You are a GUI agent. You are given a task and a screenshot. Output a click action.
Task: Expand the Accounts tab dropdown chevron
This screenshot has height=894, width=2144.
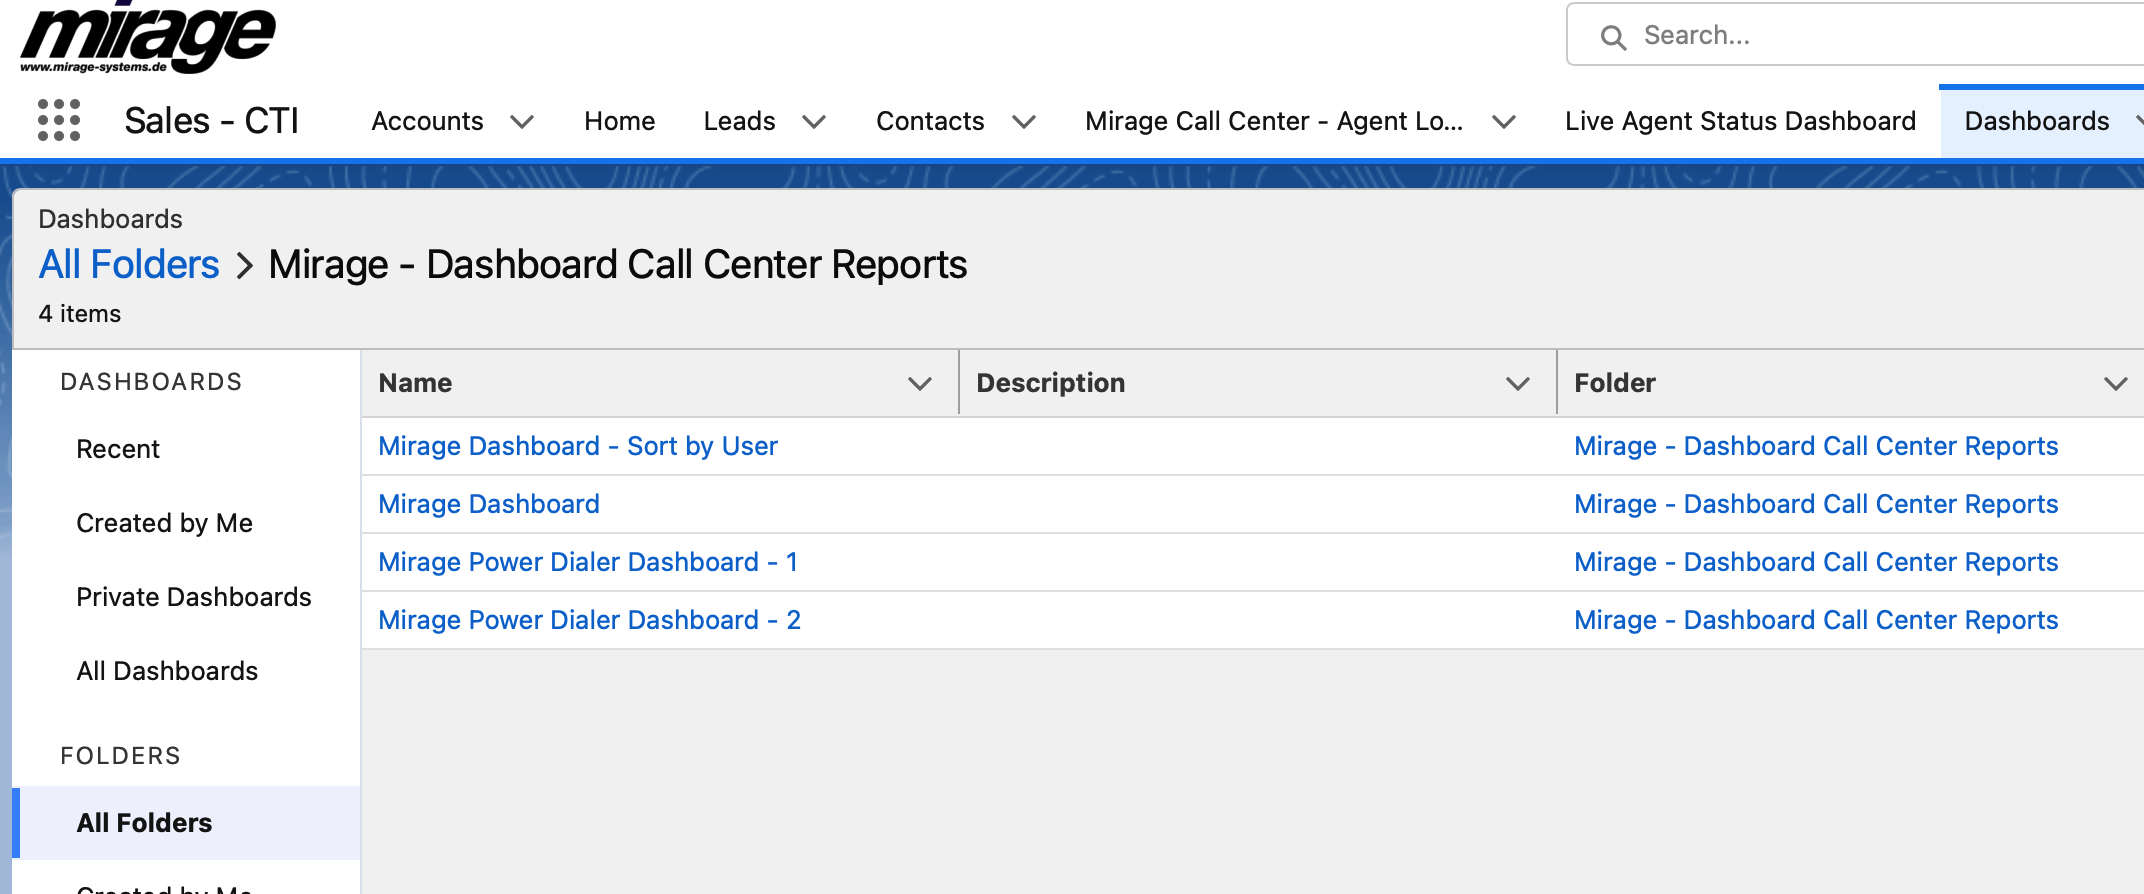522,122
